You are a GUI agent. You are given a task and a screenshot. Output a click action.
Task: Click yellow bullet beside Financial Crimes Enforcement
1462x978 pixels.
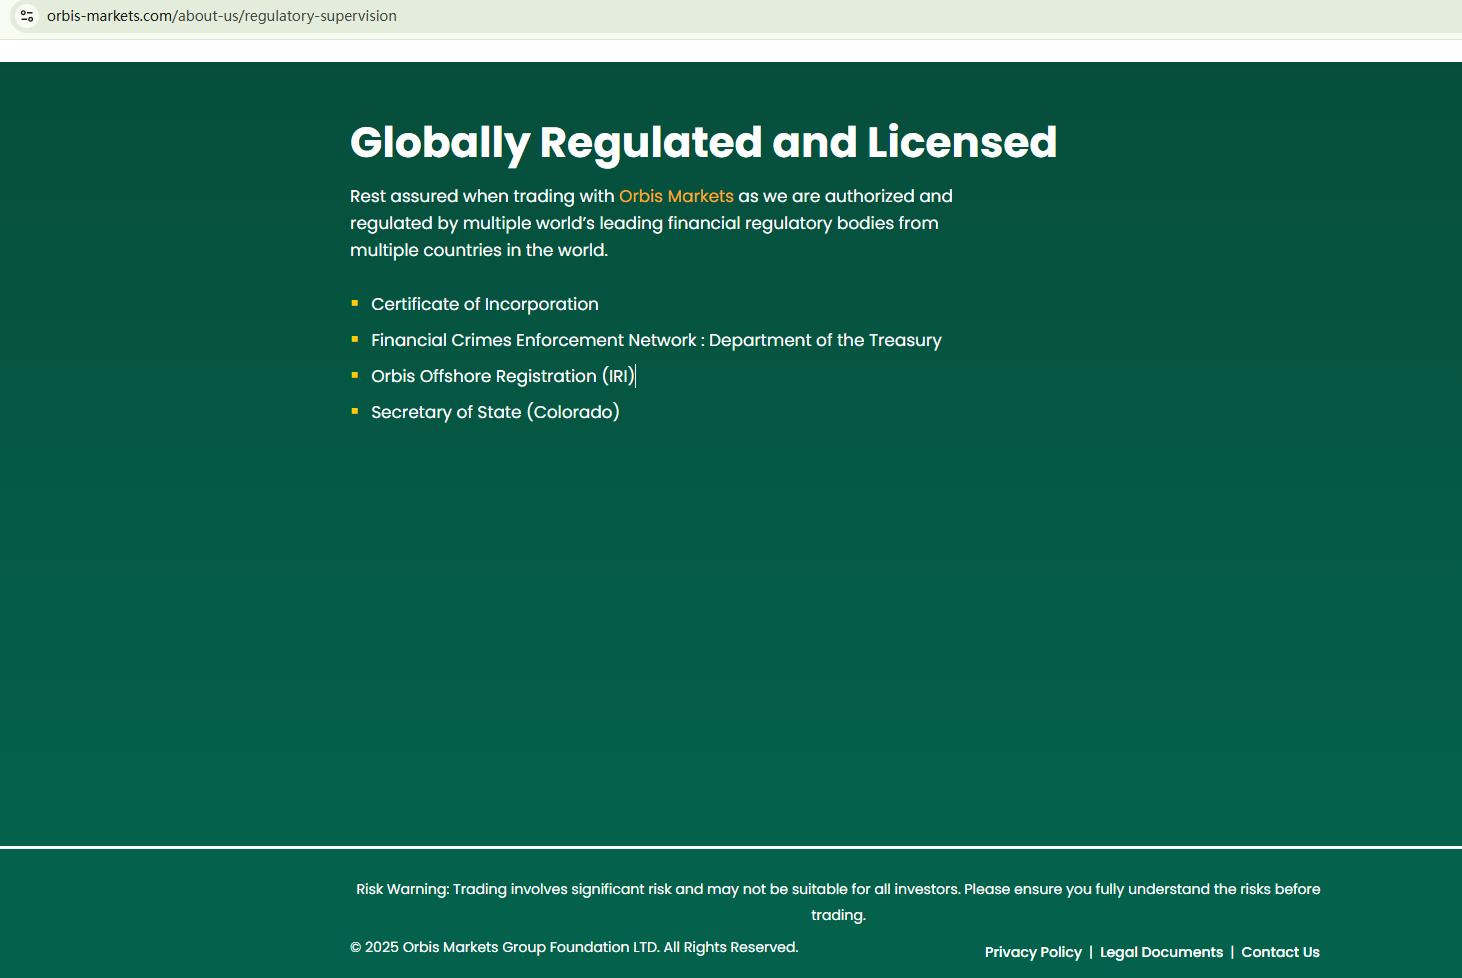[x=355, y=339]
